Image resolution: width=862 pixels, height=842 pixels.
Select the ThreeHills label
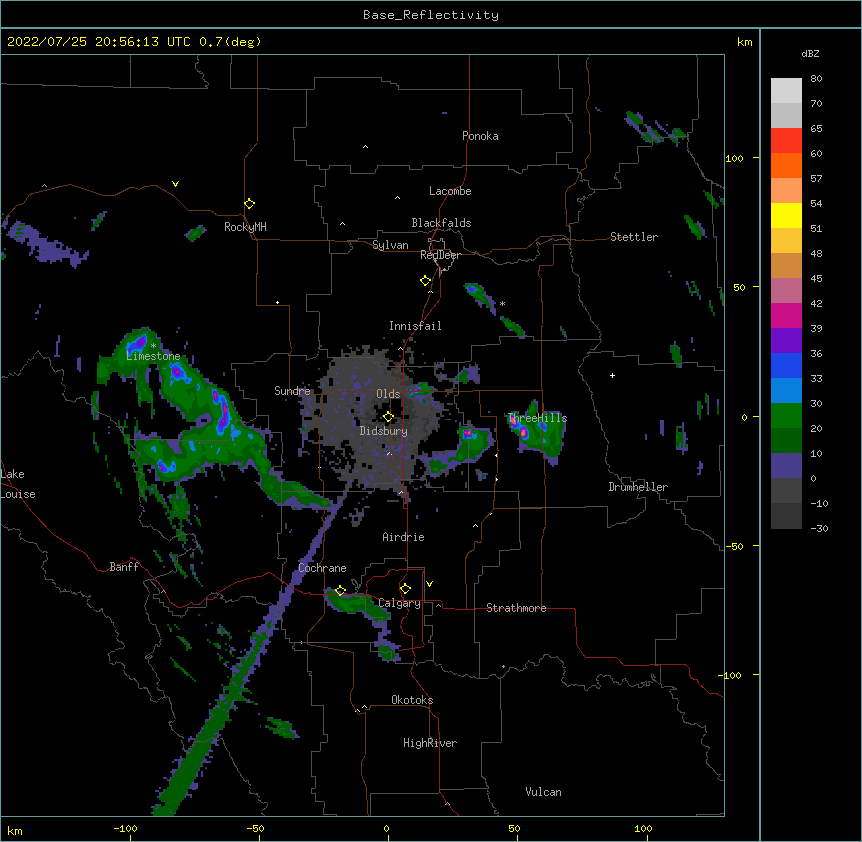pyautogui.click(x=537, y=418)
